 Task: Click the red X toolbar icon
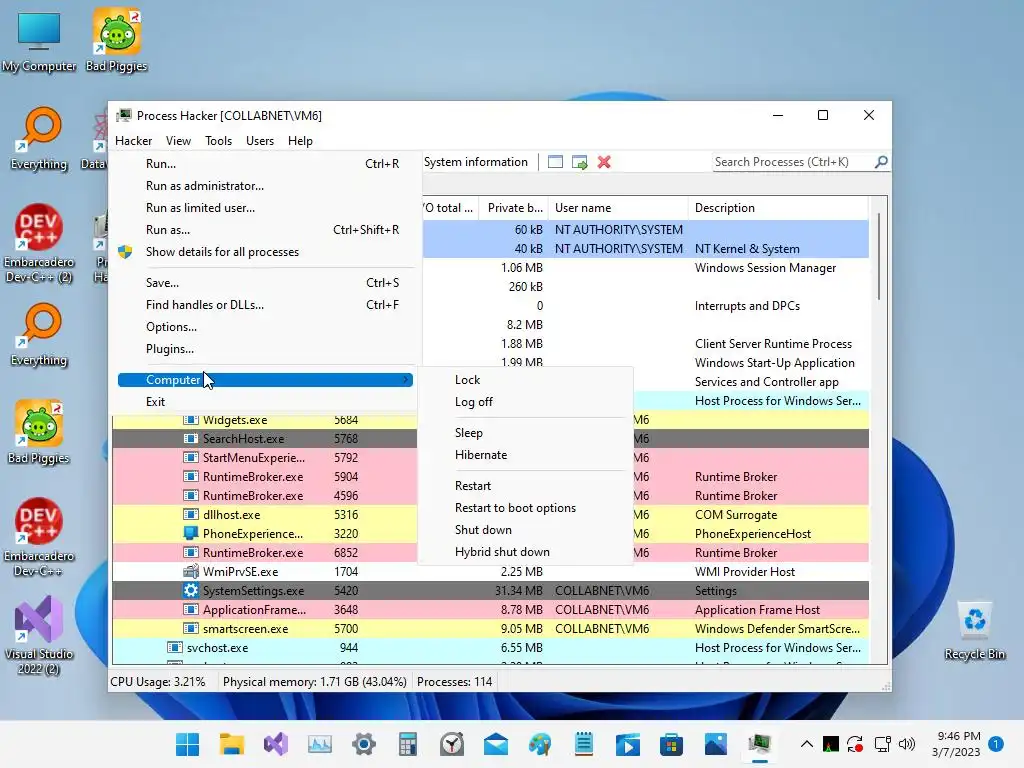point(604,162)
